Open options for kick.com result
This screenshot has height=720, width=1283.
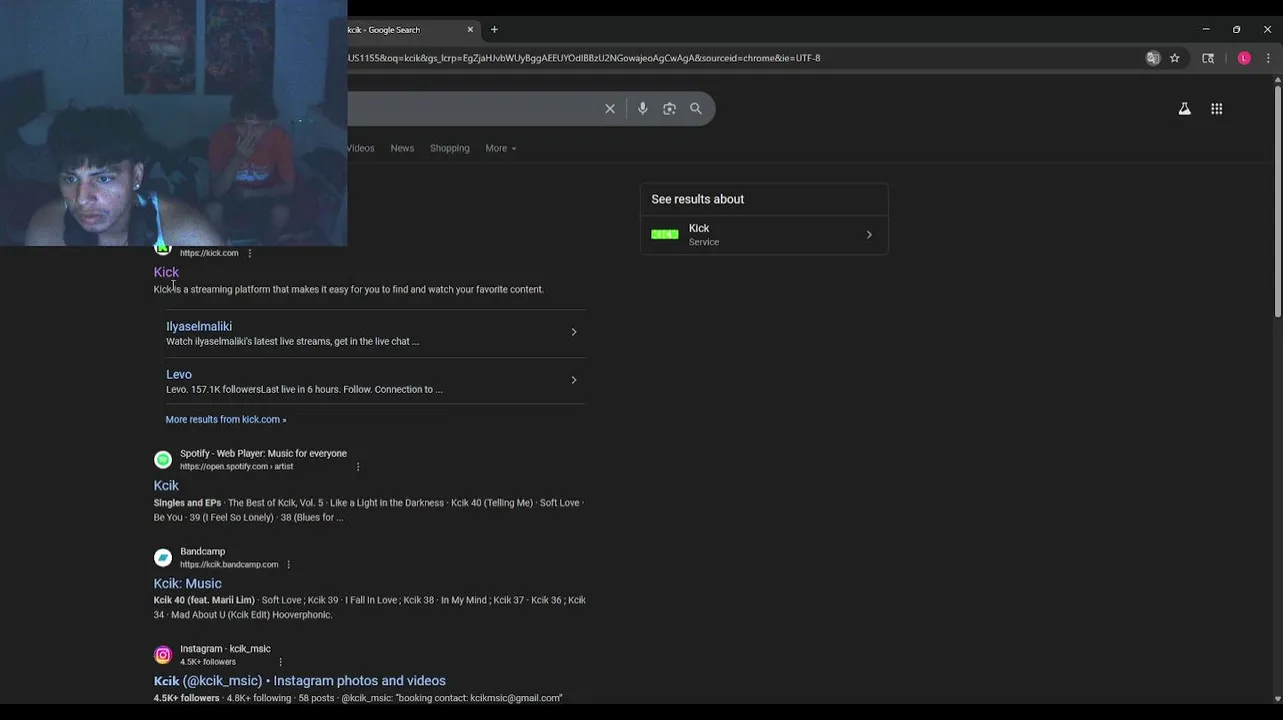click(250, 253)
